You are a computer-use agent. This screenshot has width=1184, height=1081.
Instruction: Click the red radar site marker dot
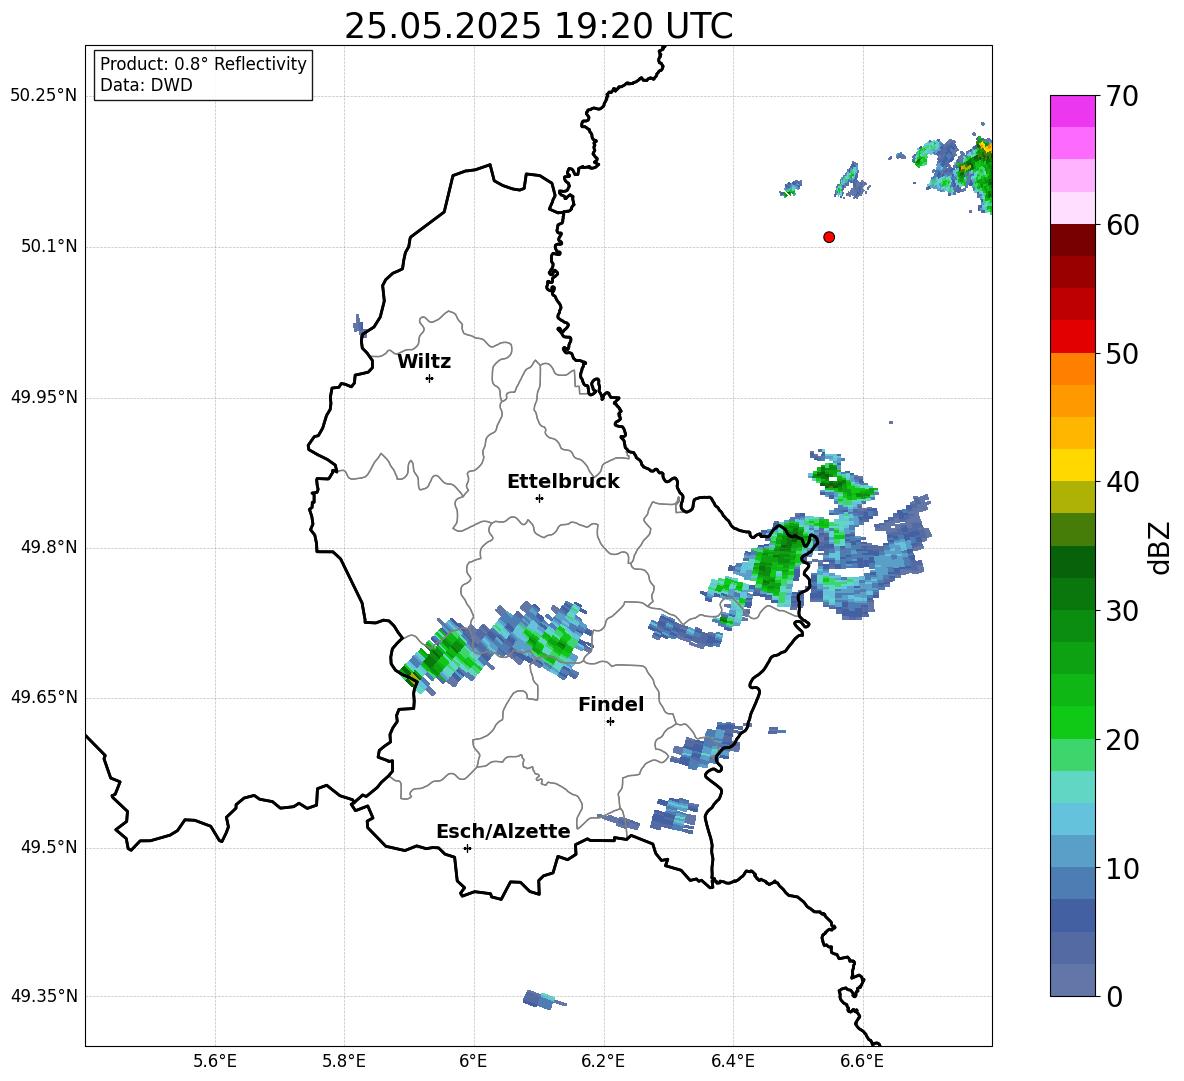(x=829, y=237)
